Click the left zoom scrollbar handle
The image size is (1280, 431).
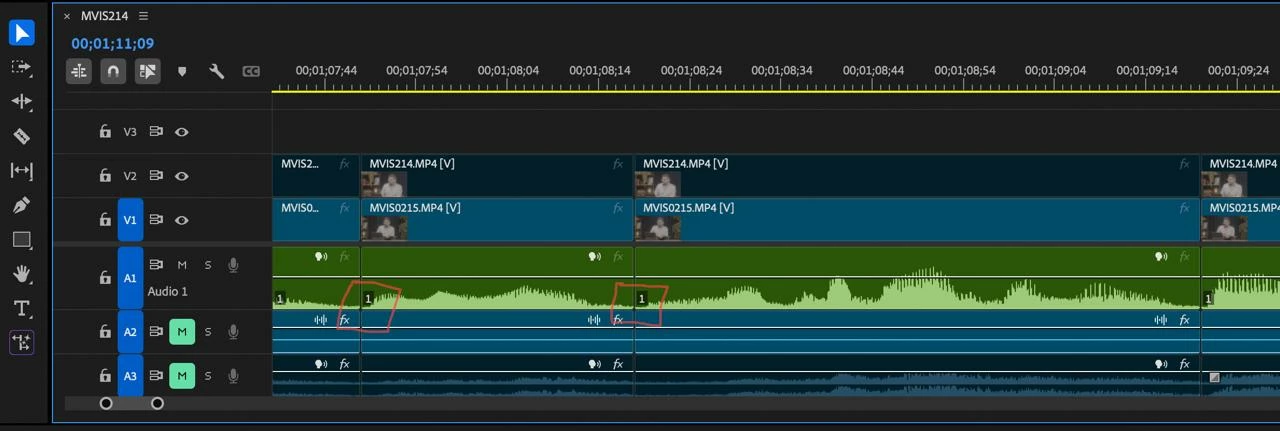tap(106, 403)
